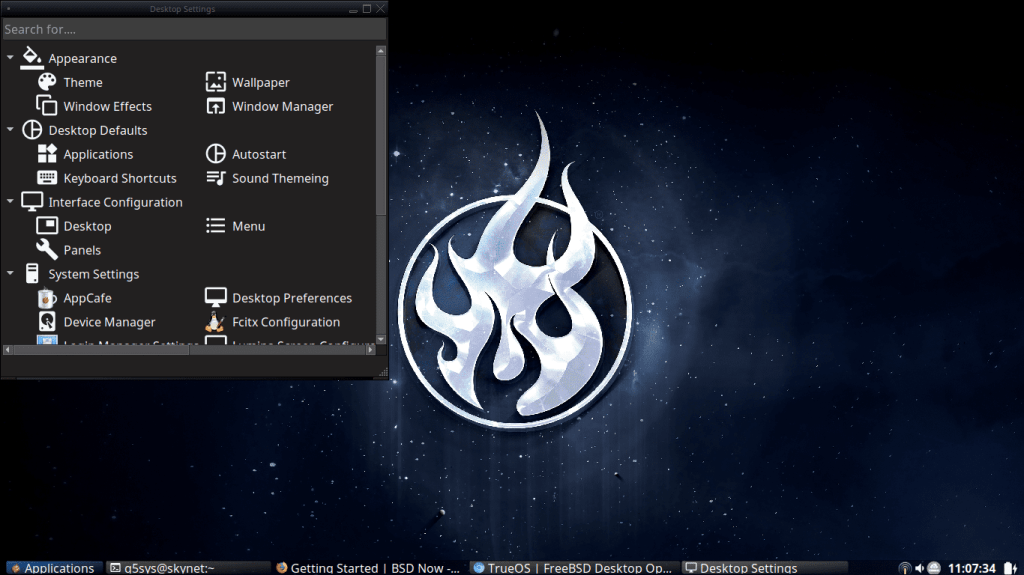Click the Sound Themeing music icon
The height and width of the screenshot is (575, 1024).
click(216, 178)
